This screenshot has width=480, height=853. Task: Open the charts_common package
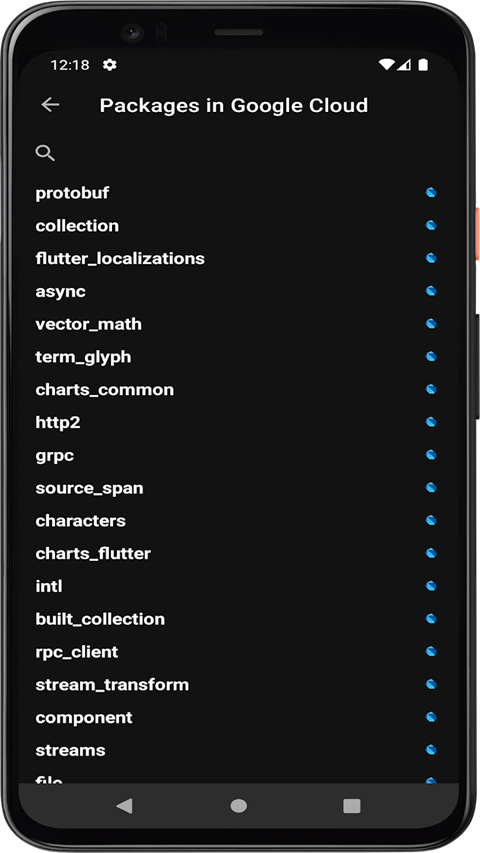[x=104, y=390]
